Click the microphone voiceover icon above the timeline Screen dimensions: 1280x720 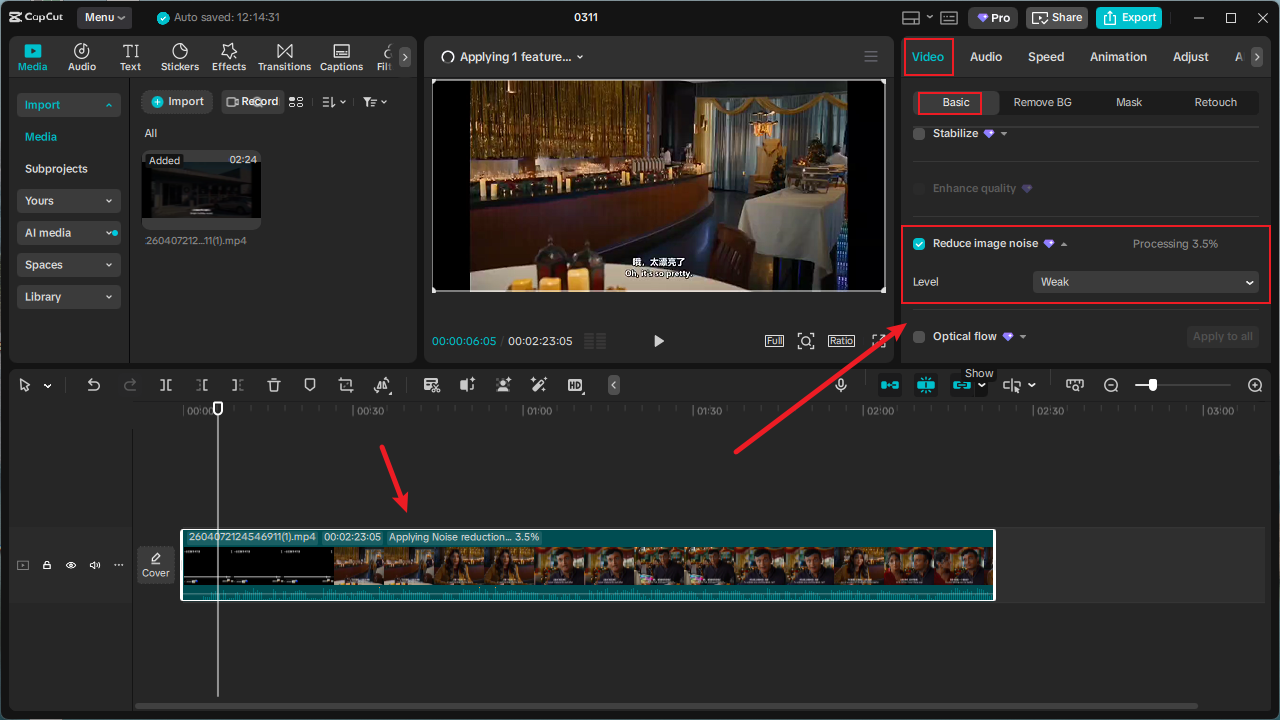[x=841, y=385]
